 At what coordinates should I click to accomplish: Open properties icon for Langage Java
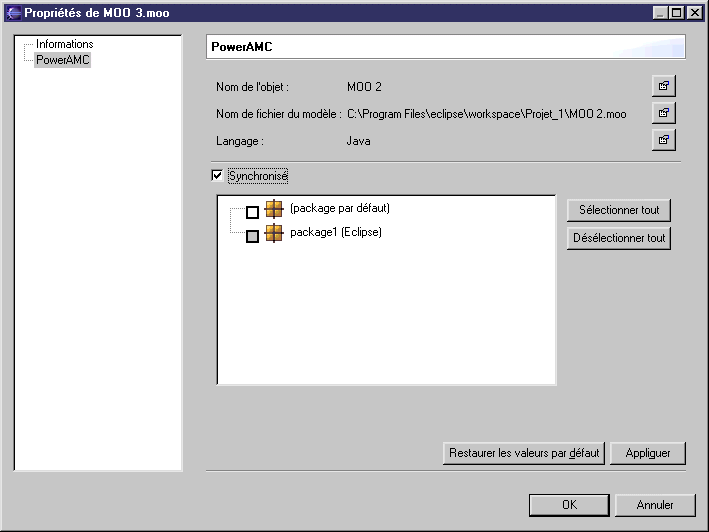(662, 141)
